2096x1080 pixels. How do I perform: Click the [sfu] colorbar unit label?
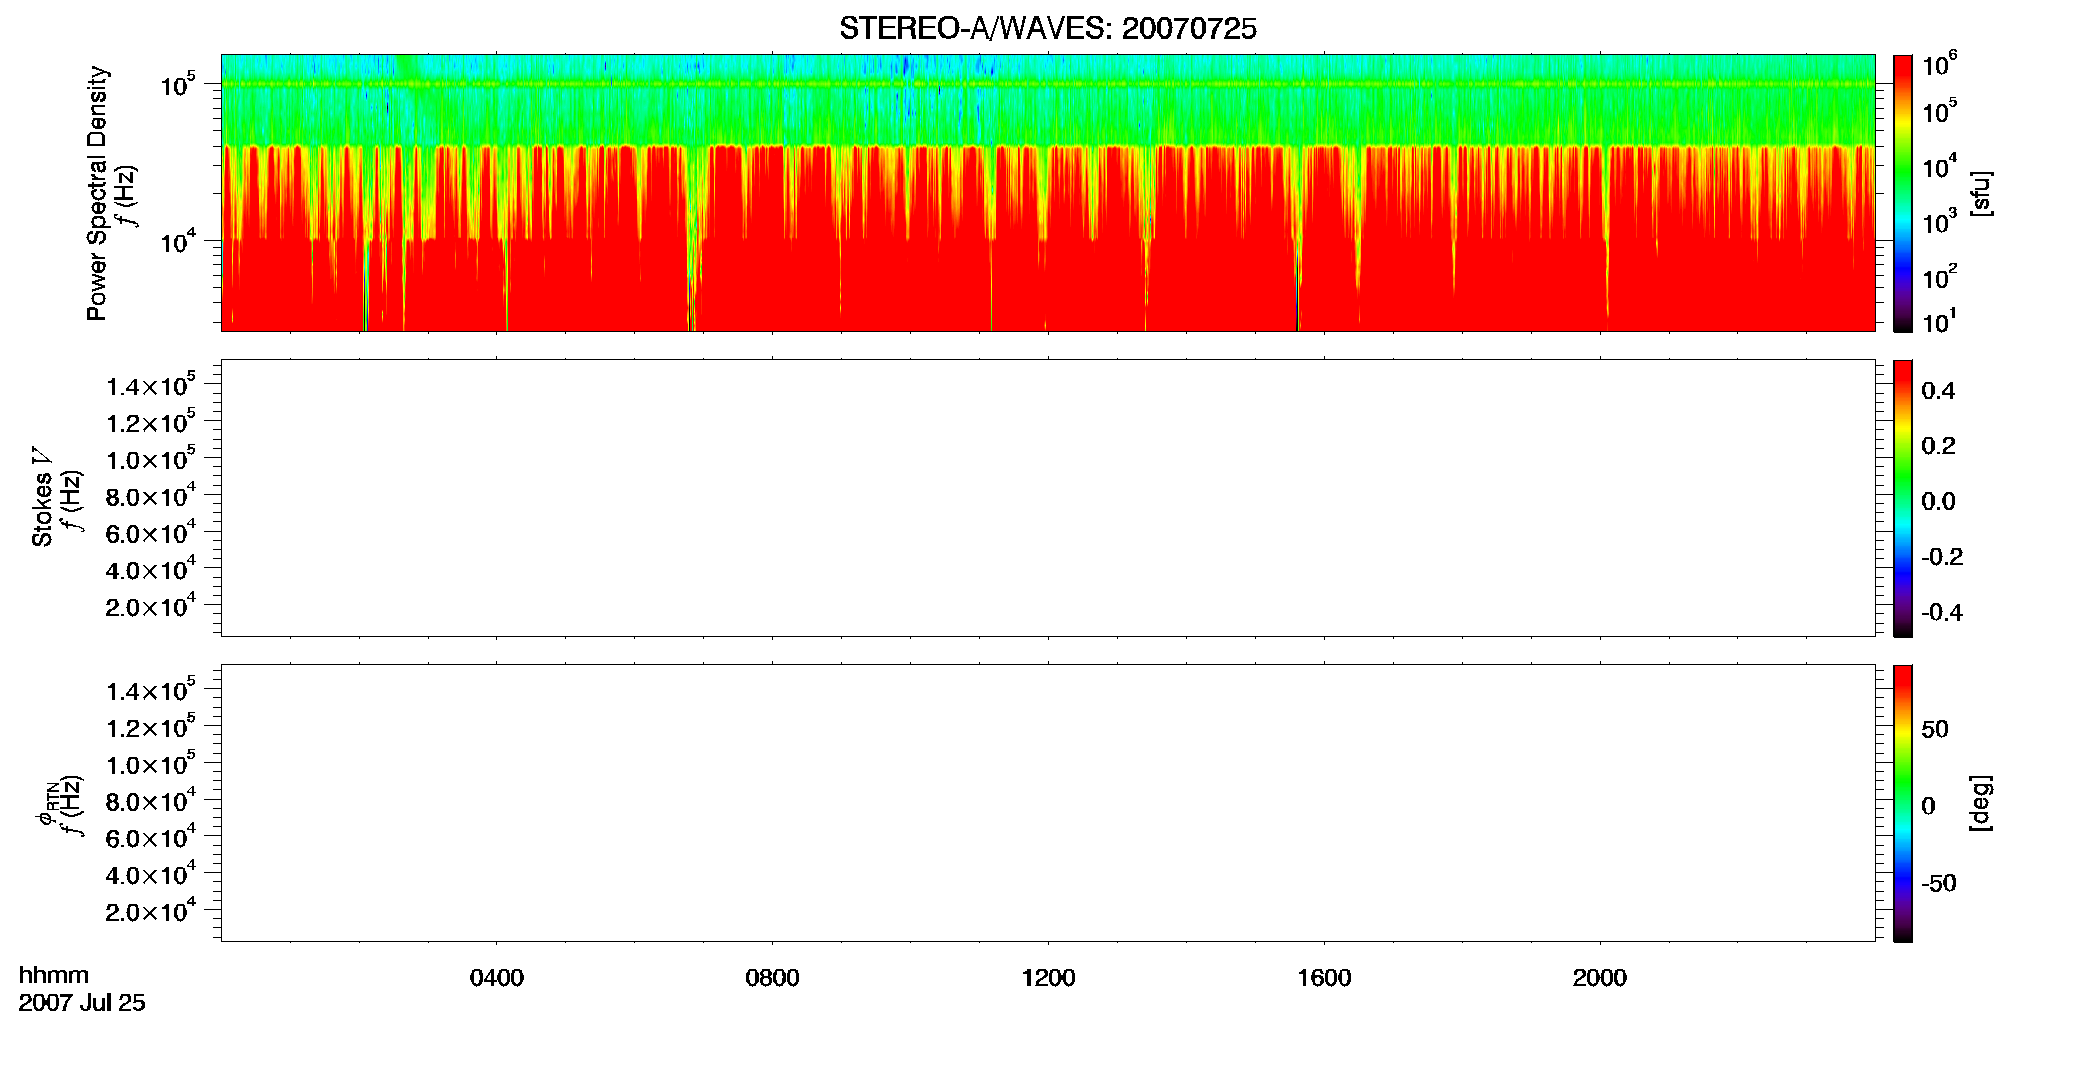(1980, 193)
